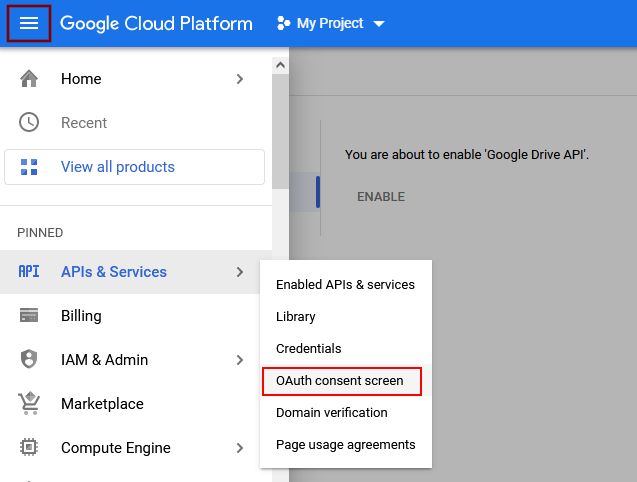
Task: Expand the Compute Engine submenu chevron
Action: click(x=240, y=448)
